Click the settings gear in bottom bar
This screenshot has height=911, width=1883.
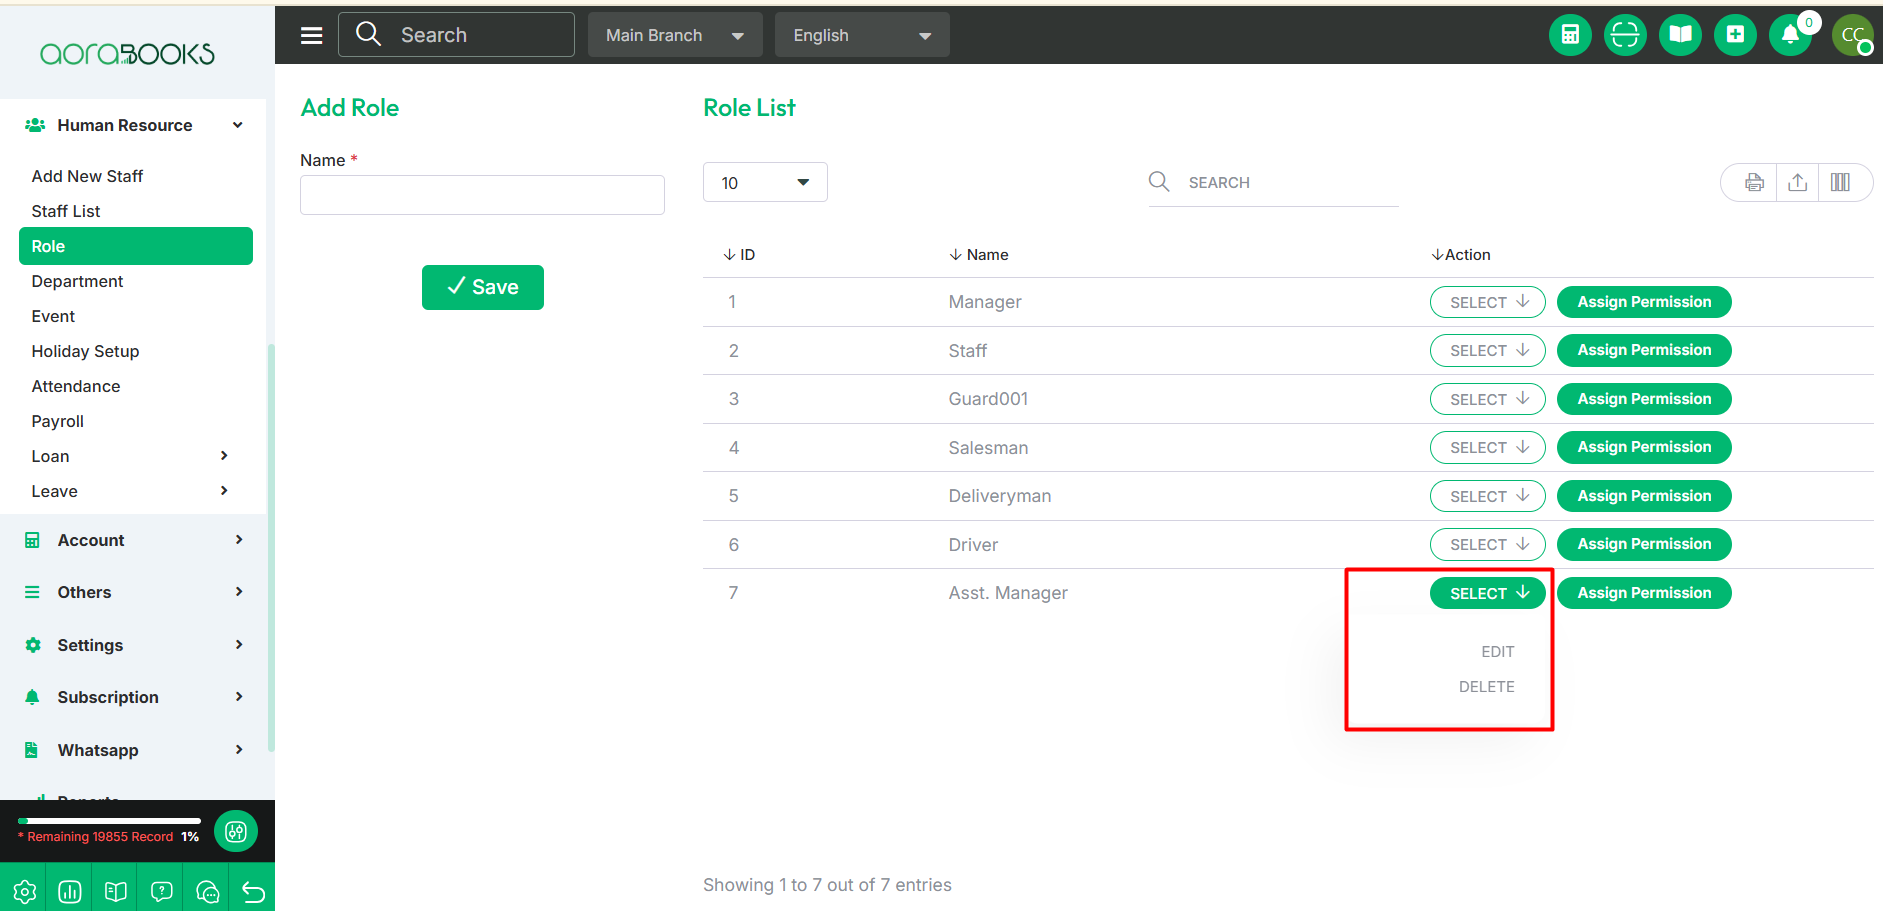[24, 891]
